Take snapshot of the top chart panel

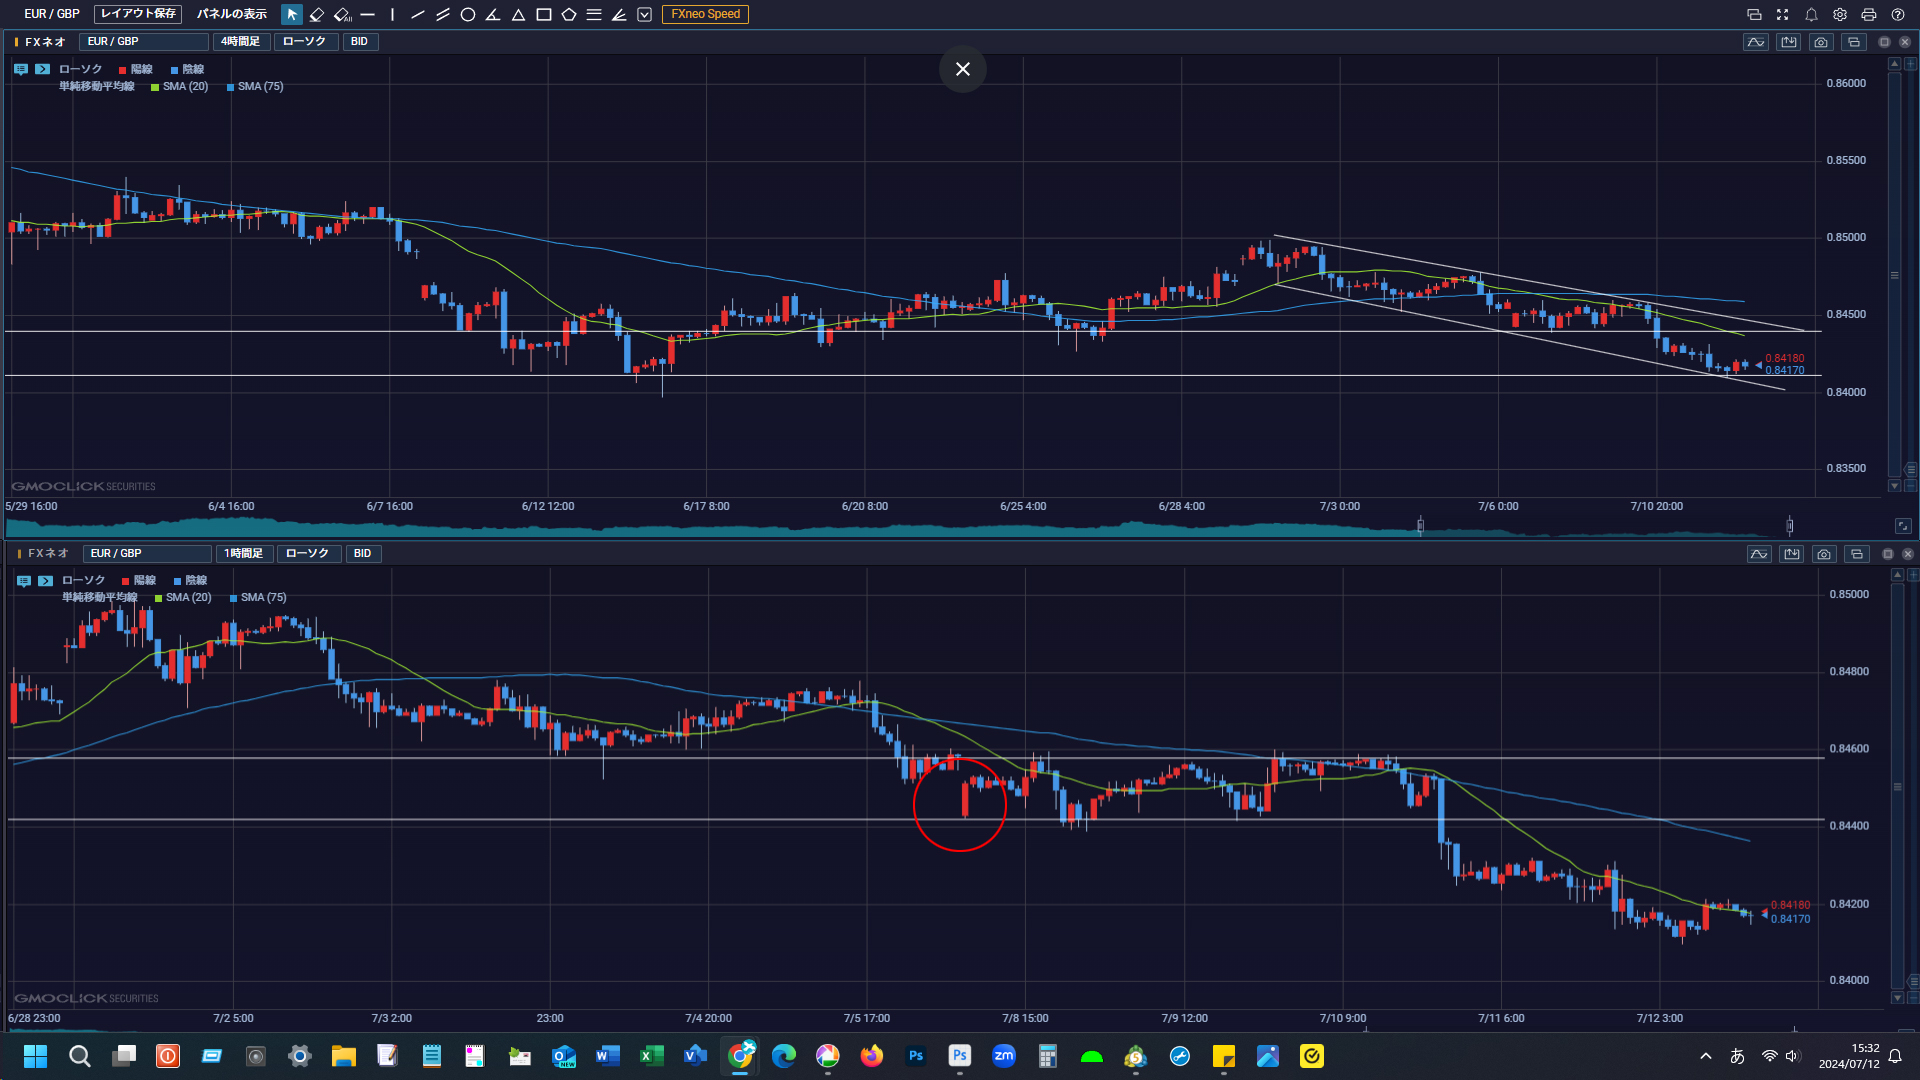click(1821, 42)
